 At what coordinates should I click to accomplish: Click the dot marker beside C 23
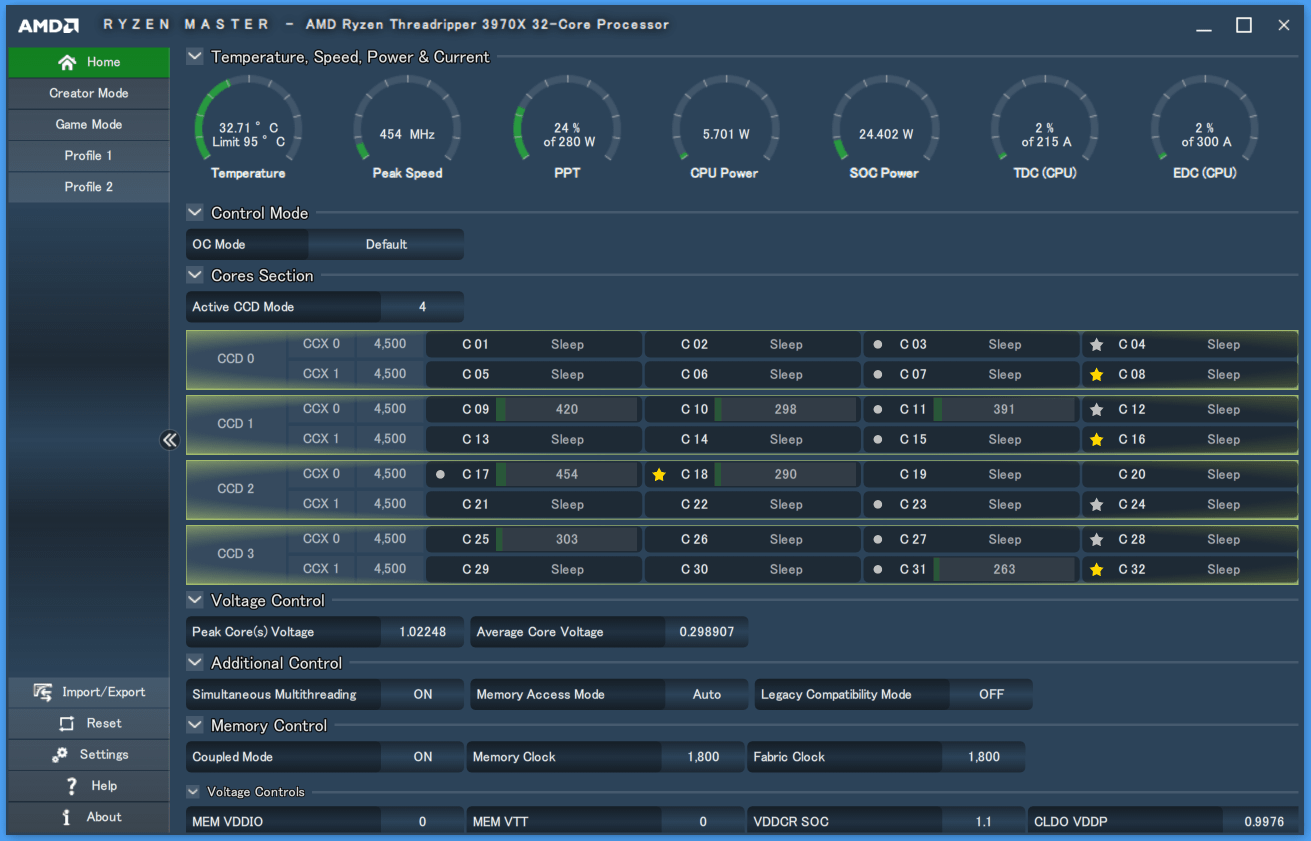[x=878, y=505]
